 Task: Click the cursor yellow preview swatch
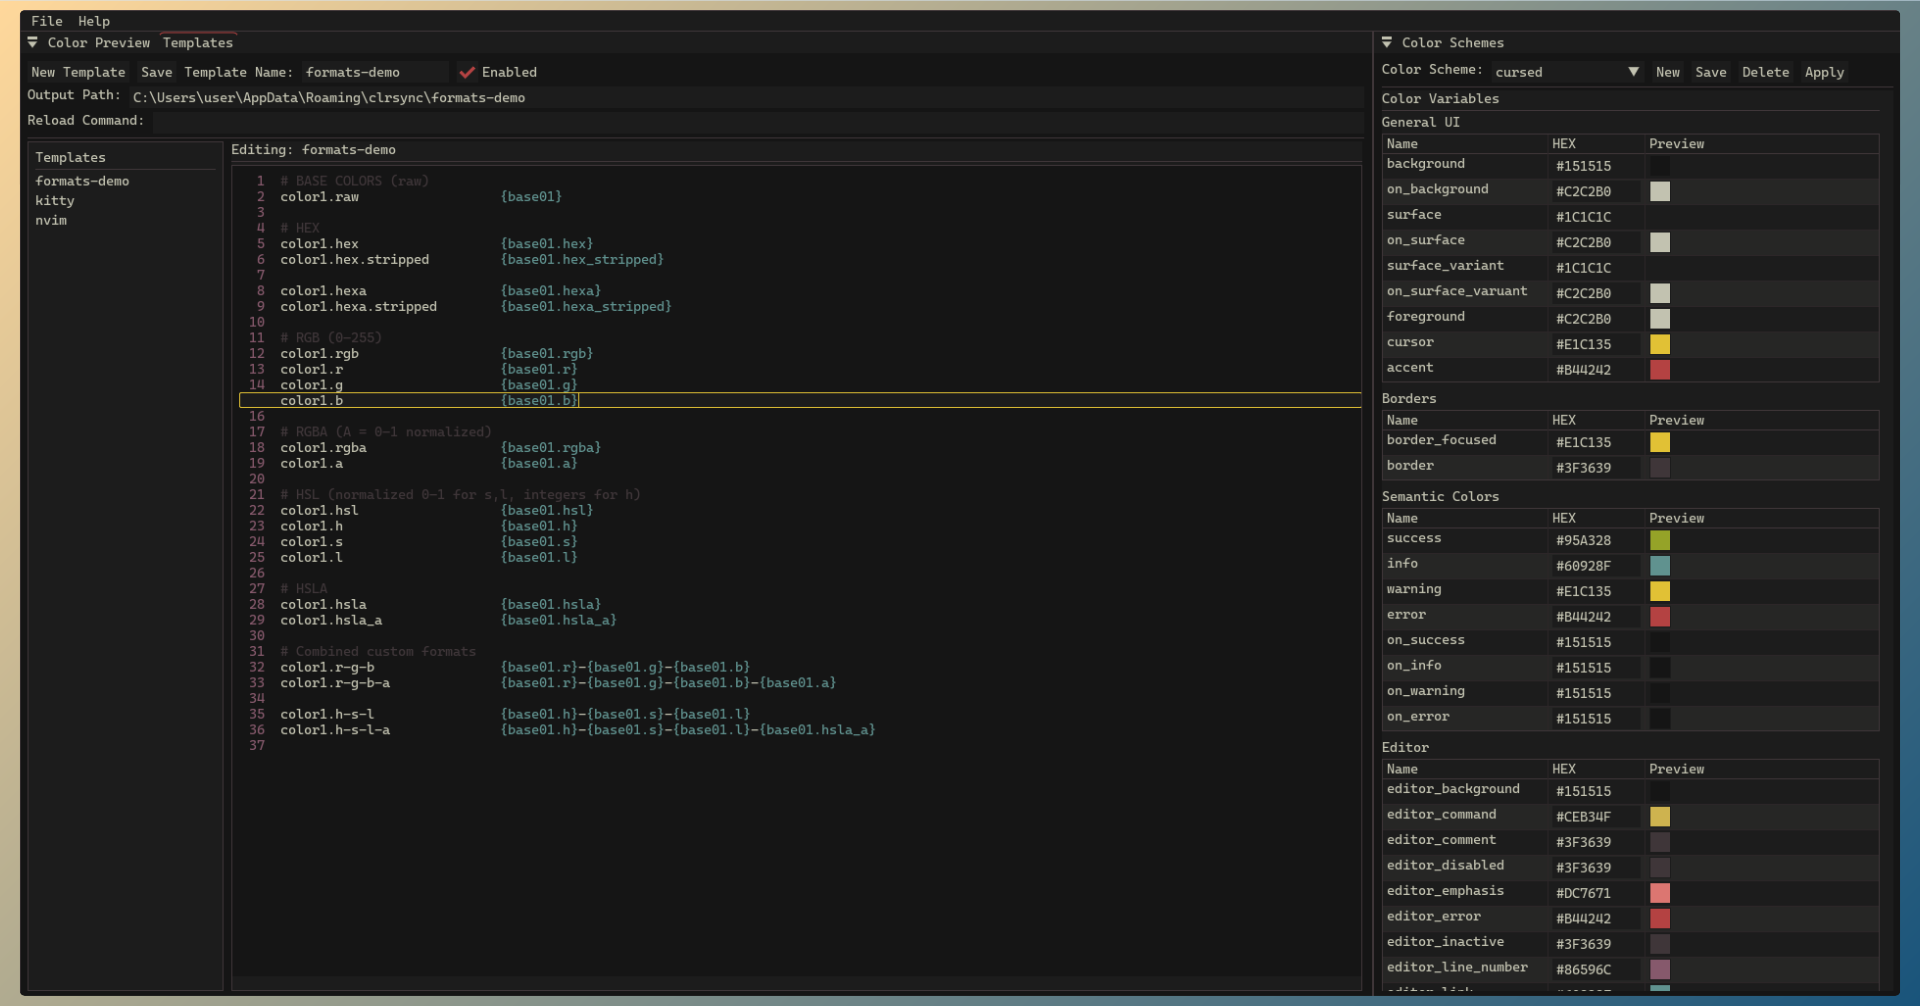pos(1660,344)
